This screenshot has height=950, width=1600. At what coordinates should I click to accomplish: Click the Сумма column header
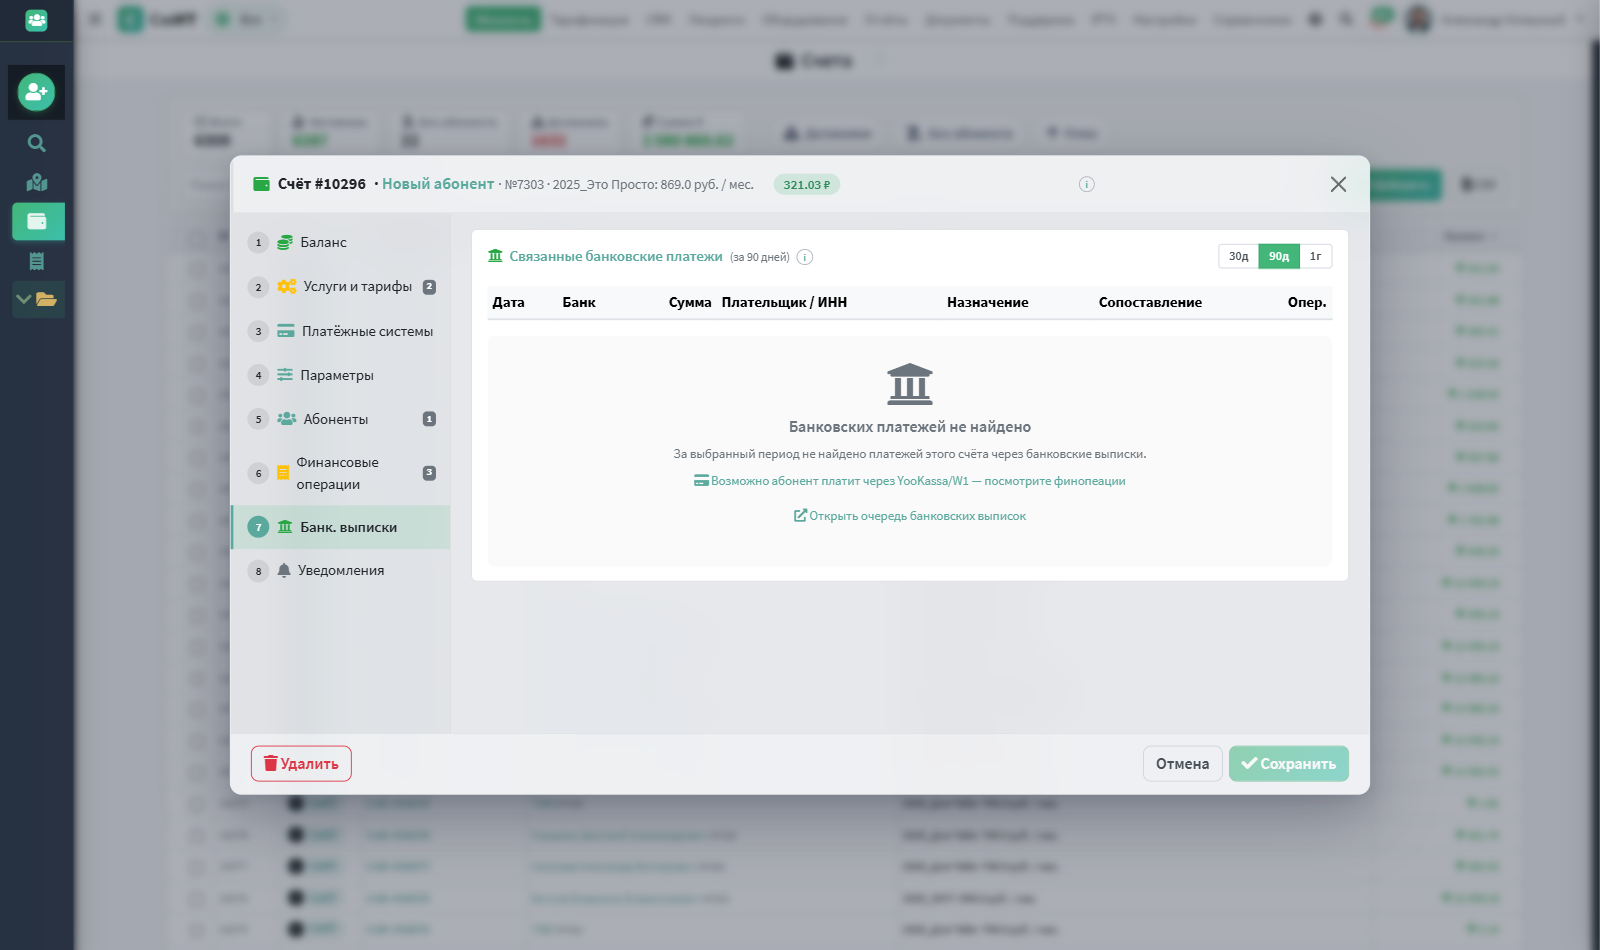coord(690,302)
